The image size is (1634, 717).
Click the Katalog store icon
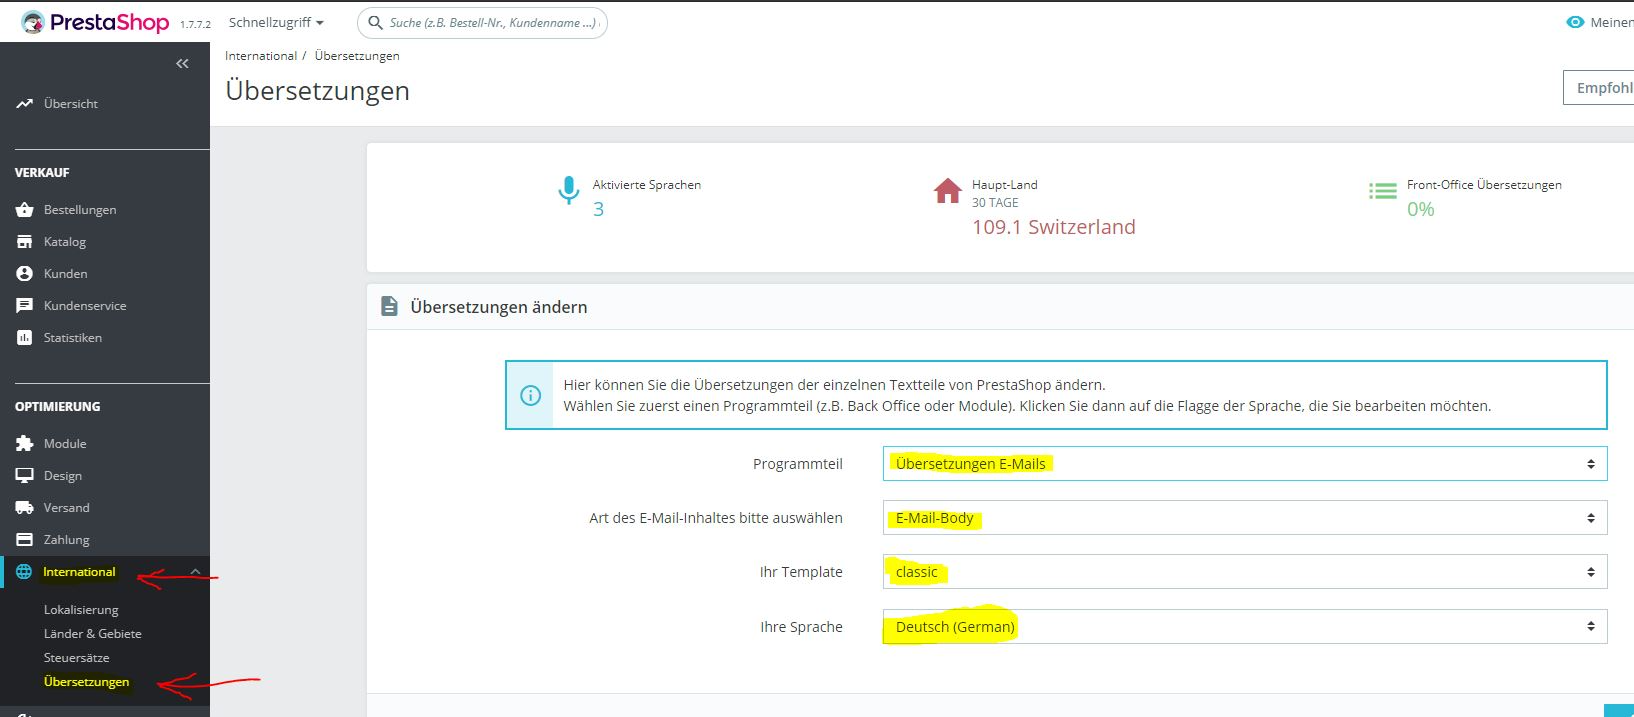pyautogui.click(x=24, y=242)
